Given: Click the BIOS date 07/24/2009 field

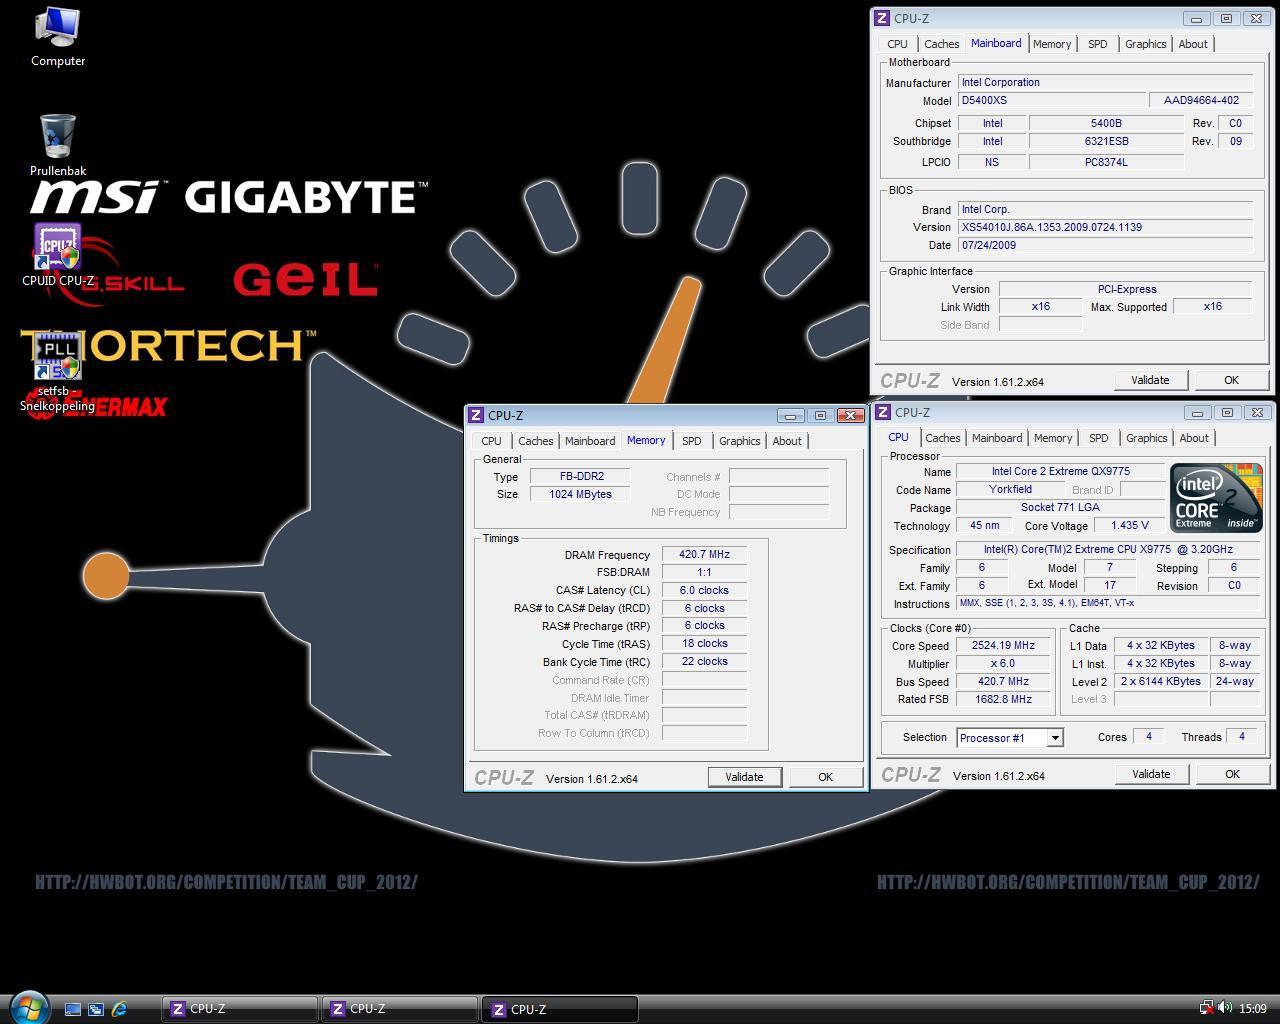Looking at the screenshot, I should point(1105,245).
